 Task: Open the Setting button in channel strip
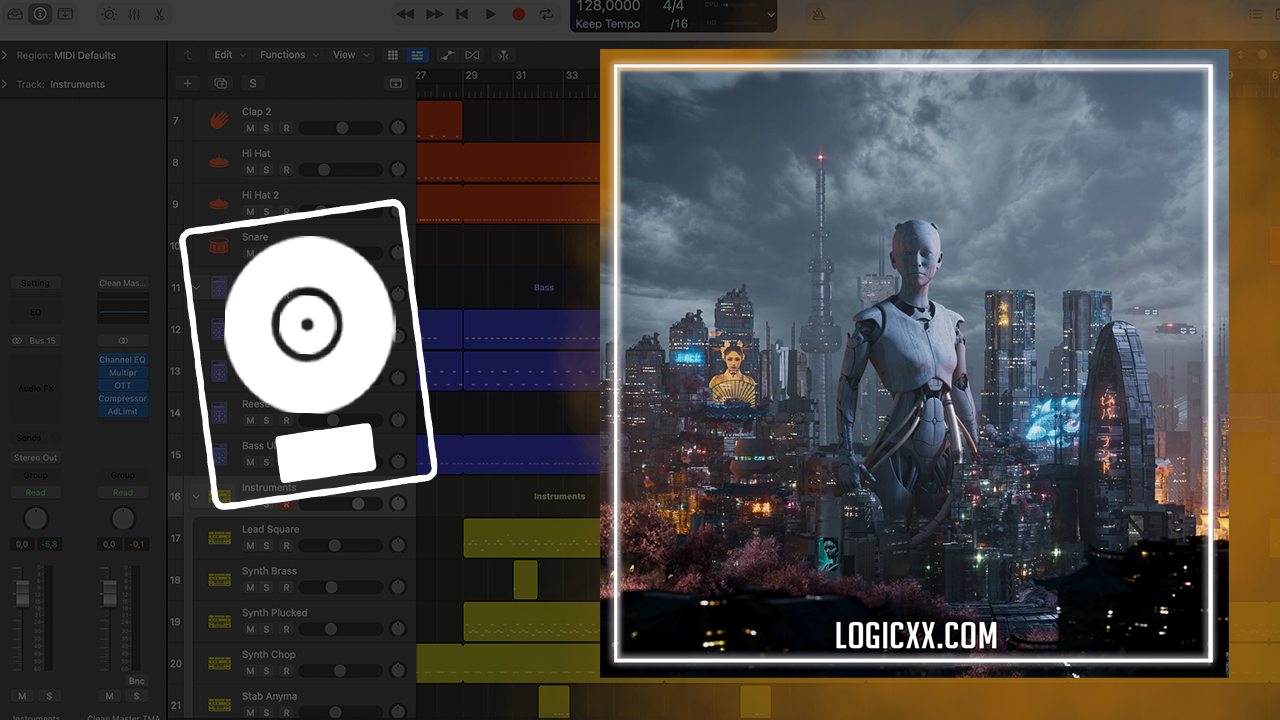pos(35,283)
